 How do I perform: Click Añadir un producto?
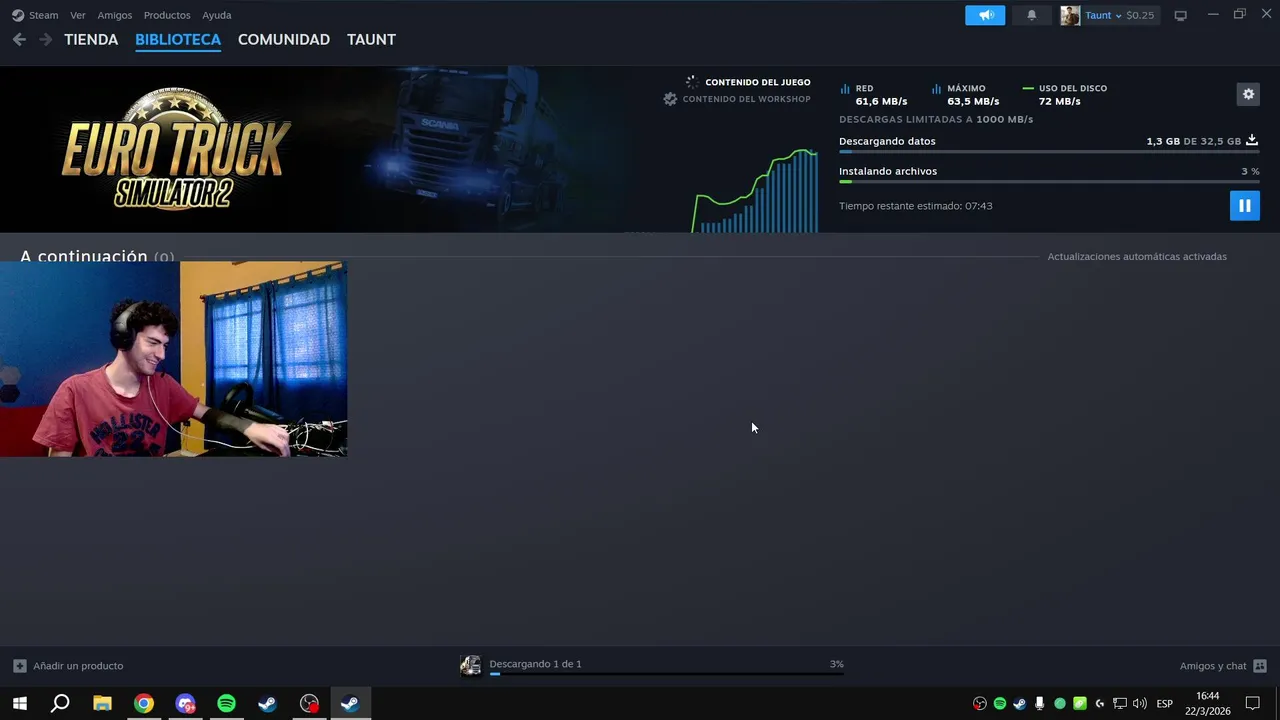click(x=78, y=666)
